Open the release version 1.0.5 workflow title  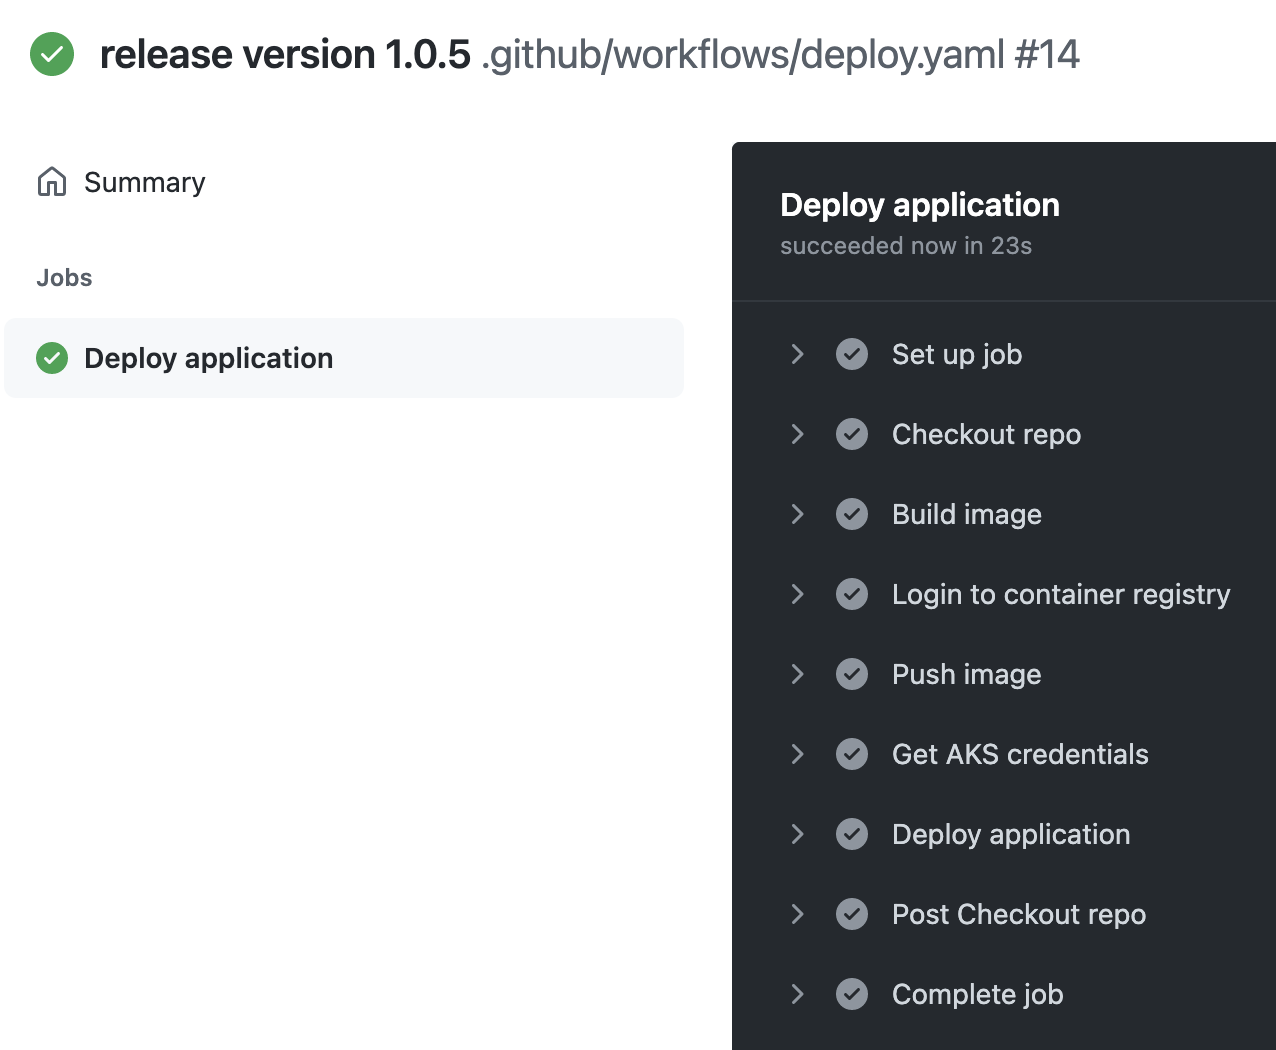[x=285, y=54]
